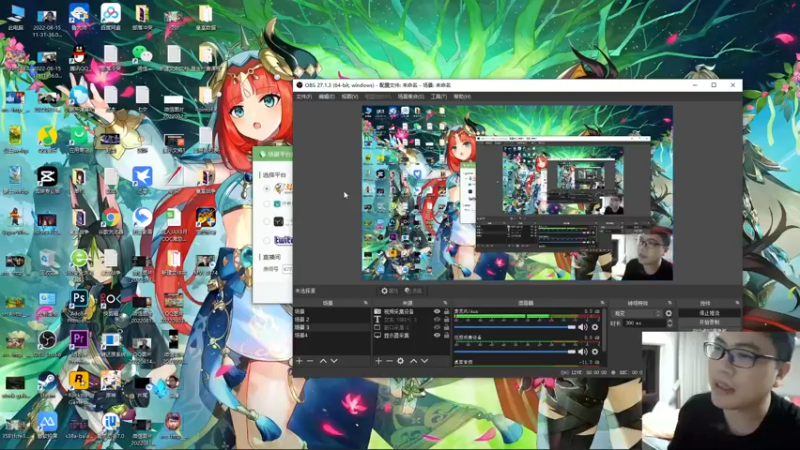The width and height of the screenshot is (800, 450).
Task: Open the 文件(F) menu in OBS
Action: [303, 96]
